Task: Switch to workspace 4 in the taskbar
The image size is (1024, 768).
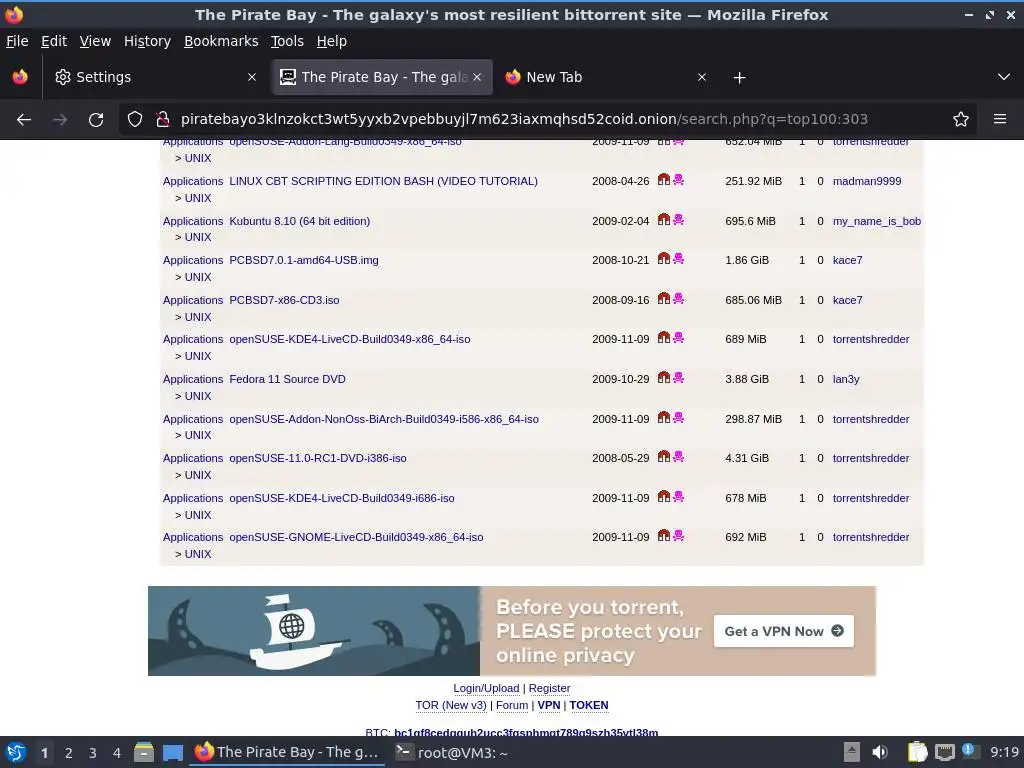Action: 117,753
